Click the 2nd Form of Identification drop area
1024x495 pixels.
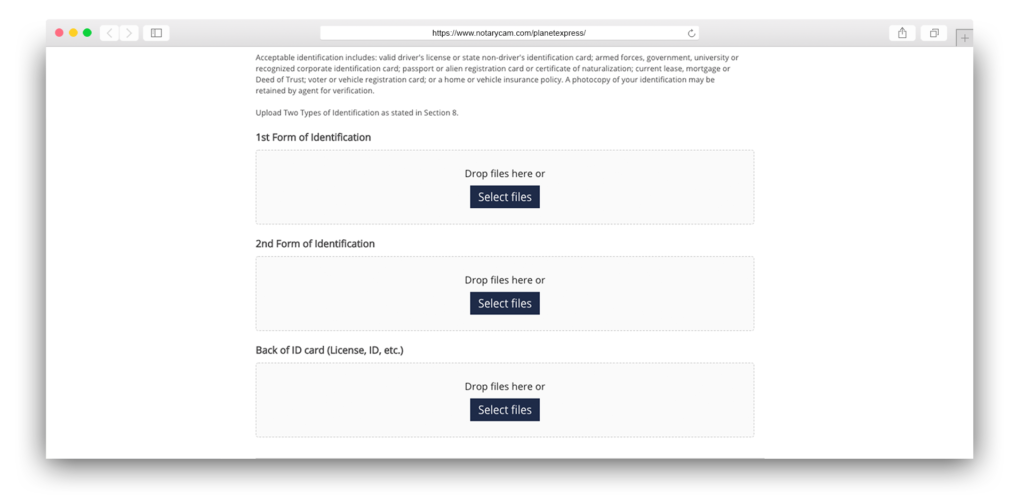pyautogui.click(x=505, y=294)
